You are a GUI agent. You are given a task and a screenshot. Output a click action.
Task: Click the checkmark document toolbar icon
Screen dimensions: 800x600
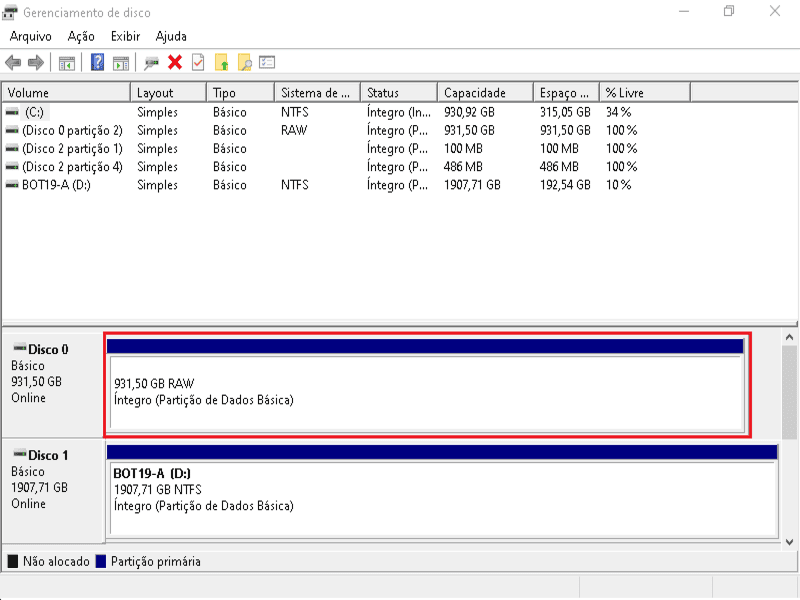point(198,61)
